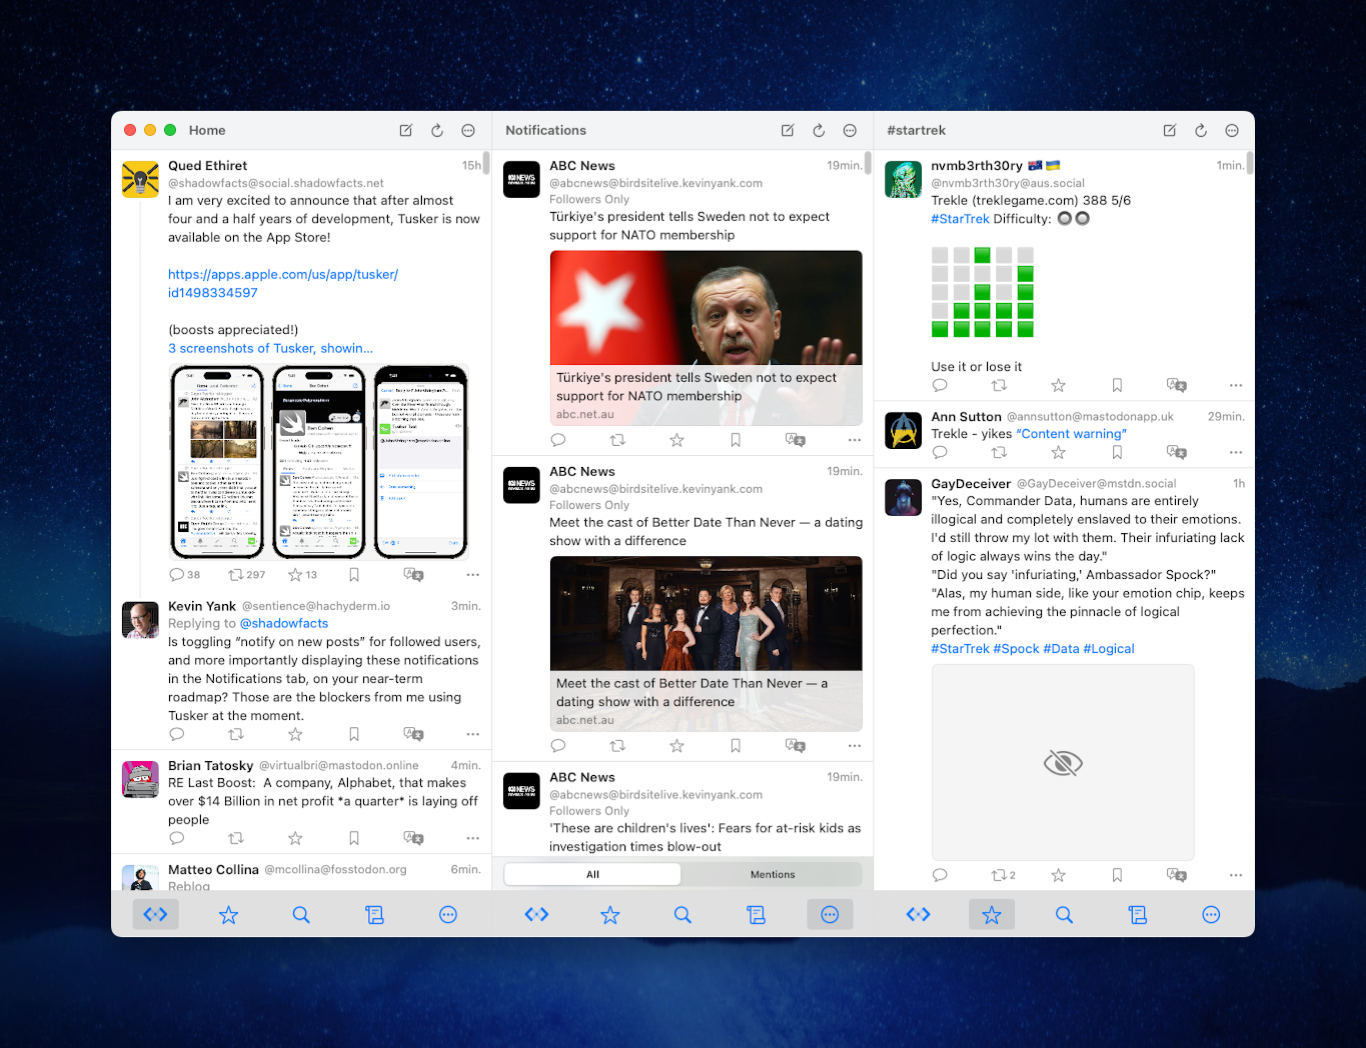This screenshot has width=1366, height=1048.
Task: Favorite Brian Tatosky's post
Action: point(295,838)
